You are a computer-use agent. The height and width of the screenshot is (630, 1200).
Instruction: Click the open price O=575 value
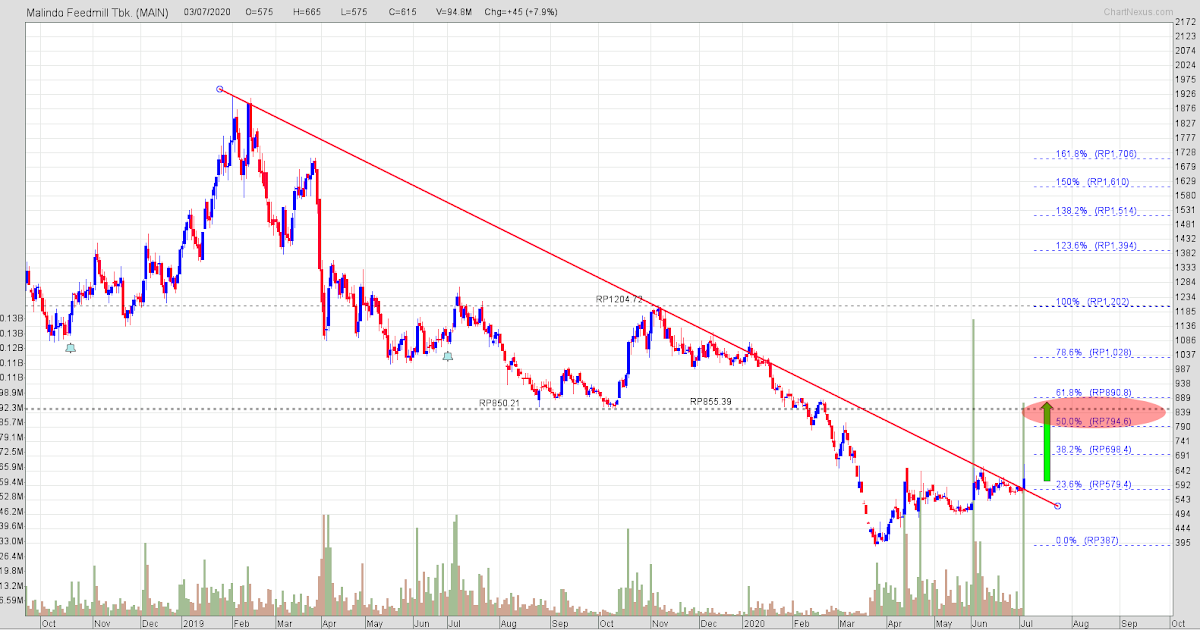[261, 12]
